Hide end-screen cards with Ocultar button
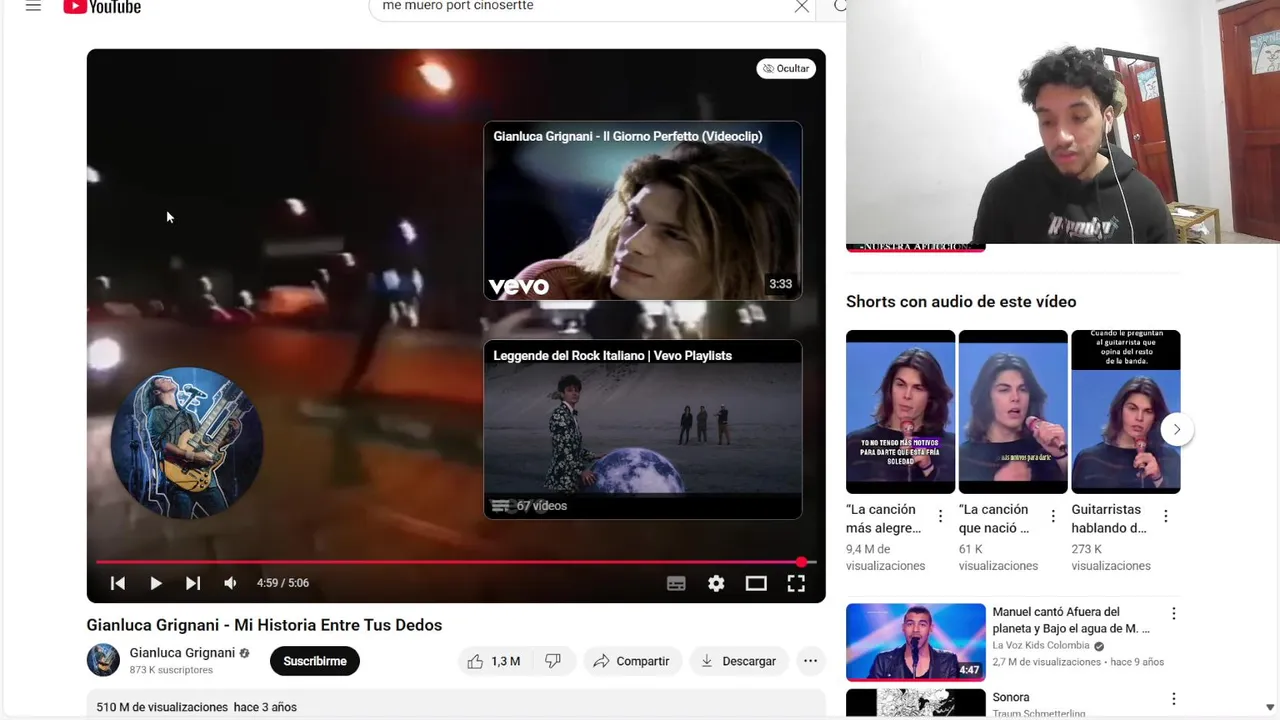 [x=786, y=68]
